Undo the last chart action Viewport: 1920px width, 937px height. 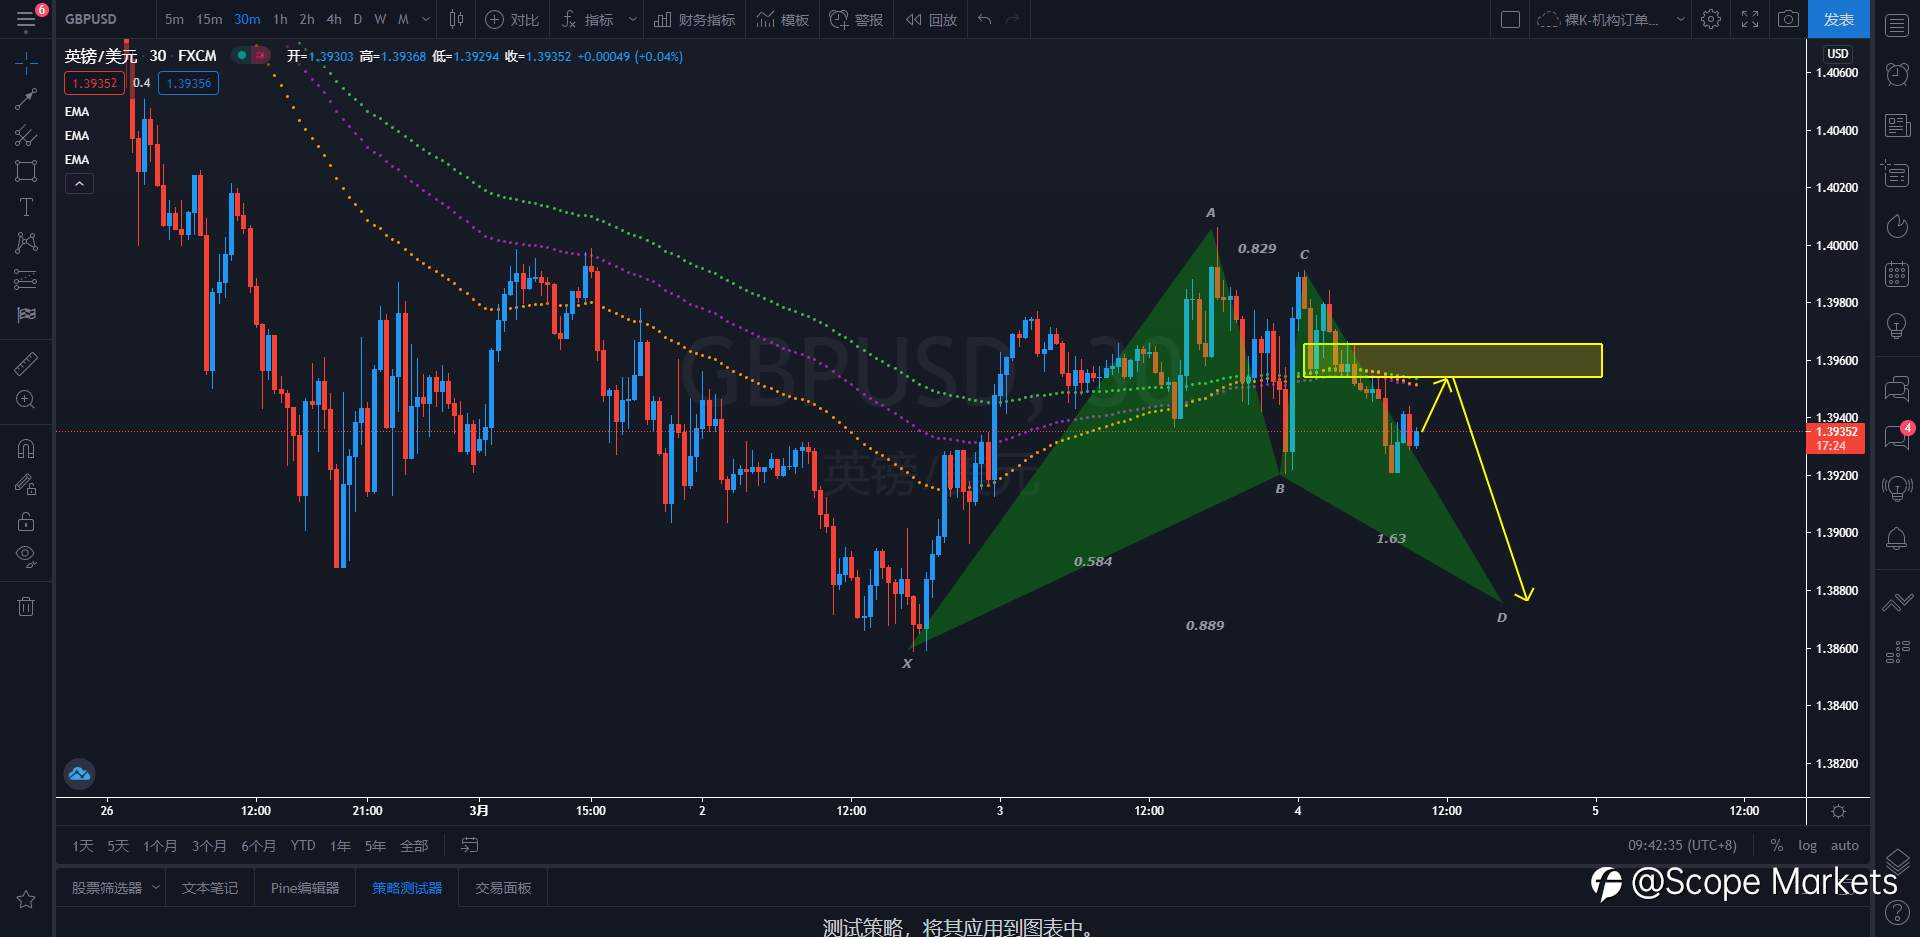pyautogui.click(x=985, y=19)
